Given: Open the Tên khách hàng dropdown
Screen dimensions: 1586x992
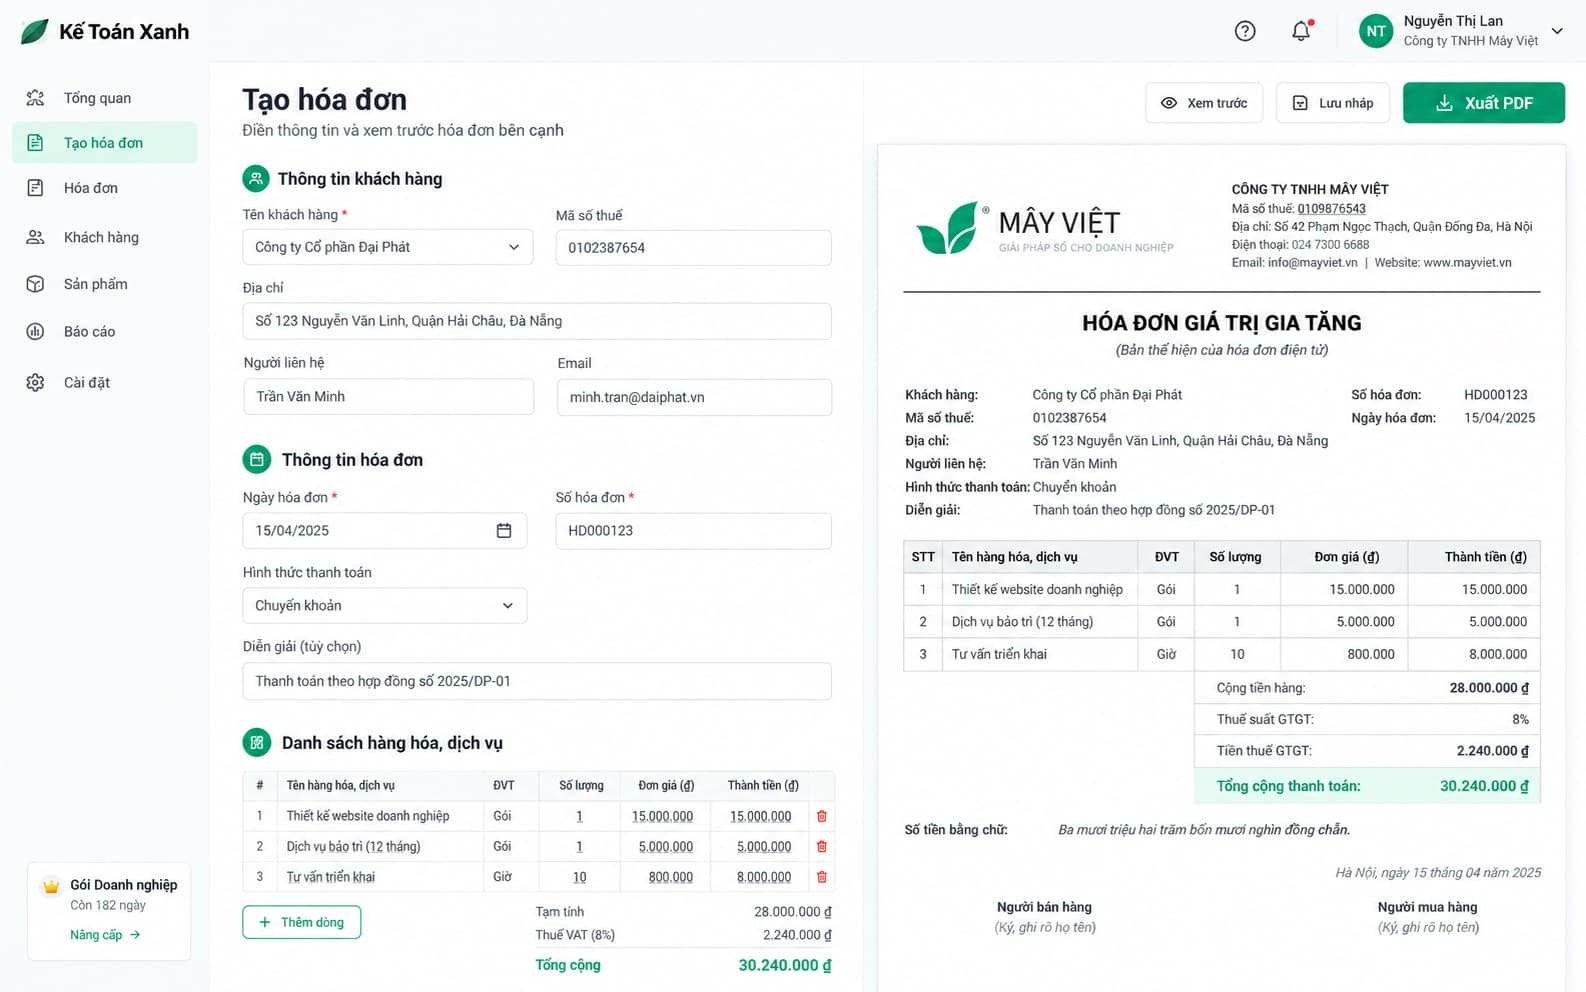Looking at the screenshot, I should [388, 247].
